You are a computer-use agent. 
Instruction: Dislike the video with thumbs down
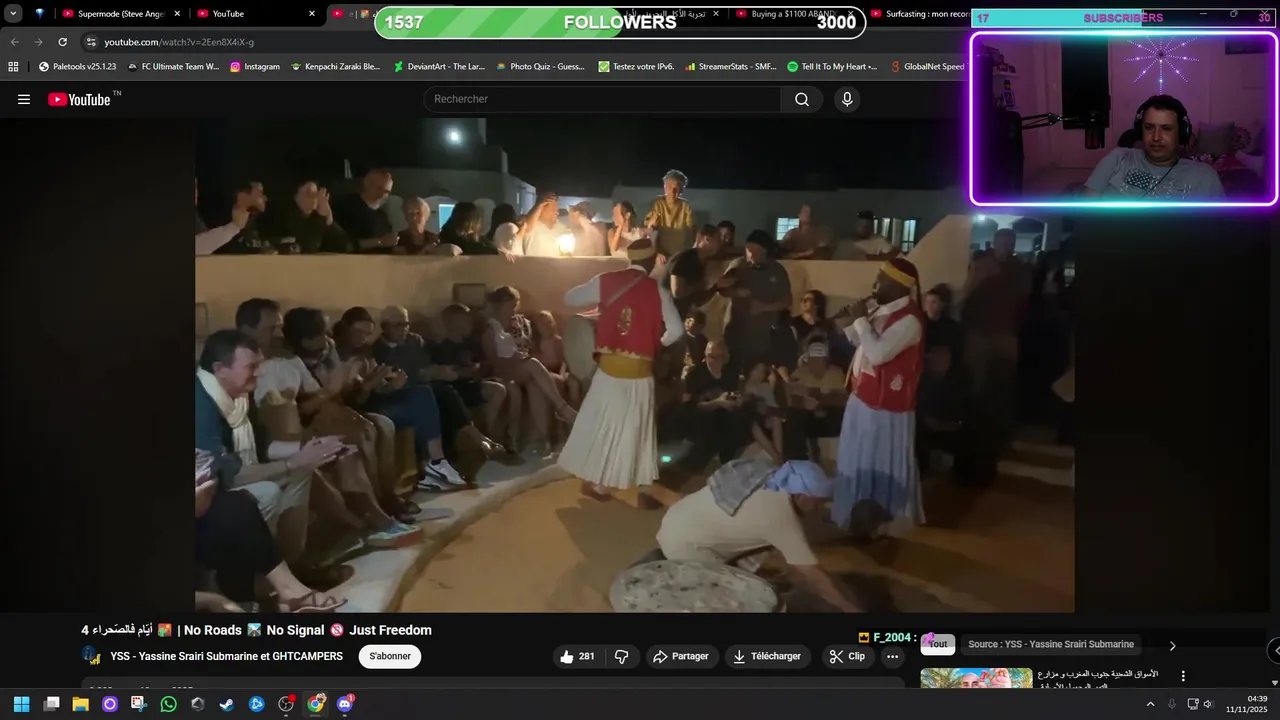621,656
